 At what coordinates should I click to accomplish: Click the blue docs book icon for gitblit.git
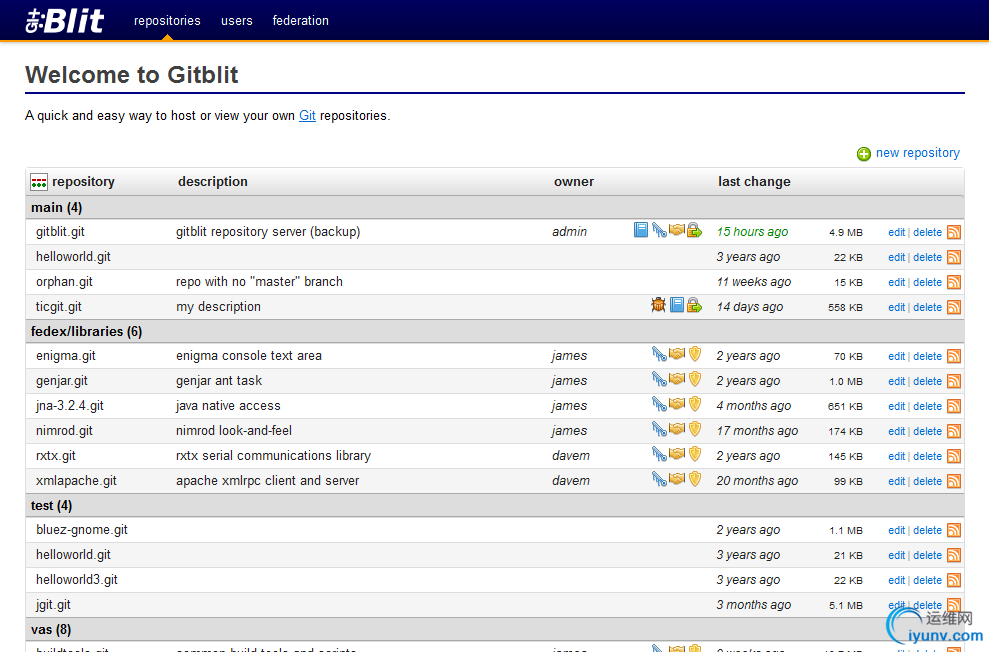[x=641, y=230]
